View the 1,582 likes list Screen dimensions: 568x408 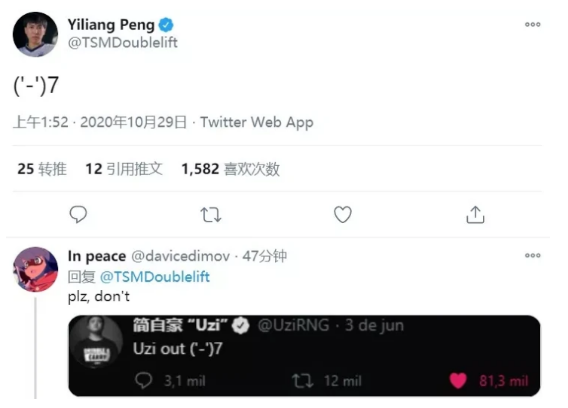[230, 169]
